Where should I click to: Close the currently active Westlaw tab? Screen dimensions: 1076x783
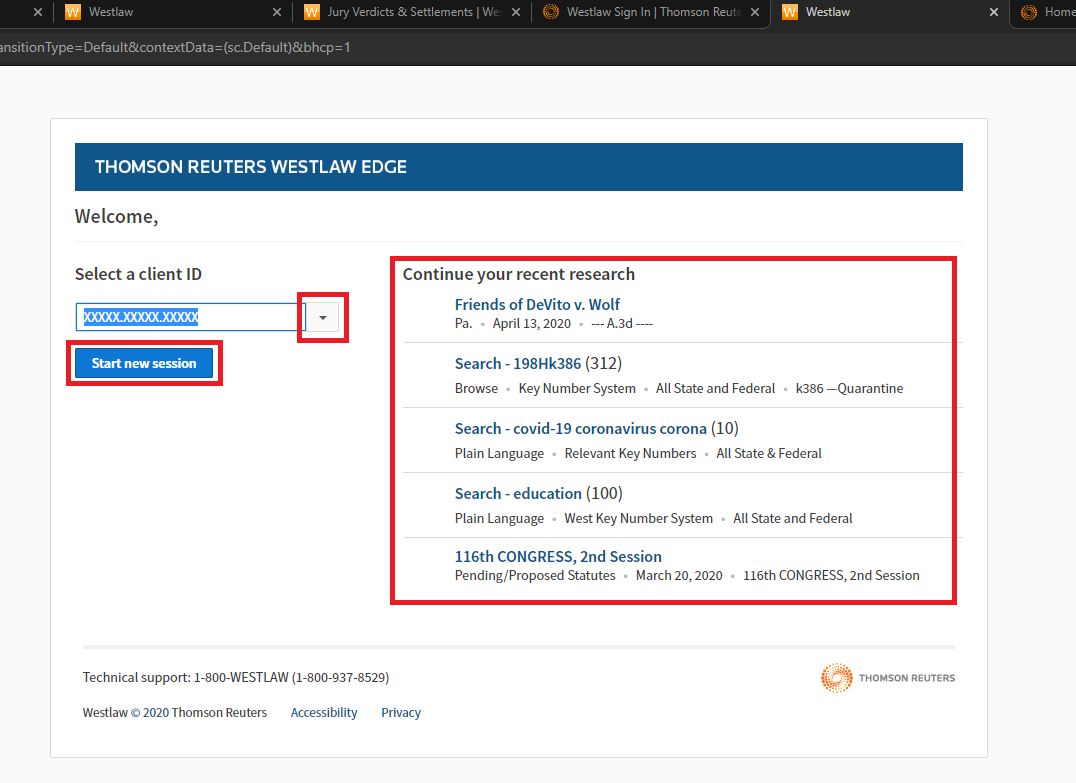pos(994,13)
